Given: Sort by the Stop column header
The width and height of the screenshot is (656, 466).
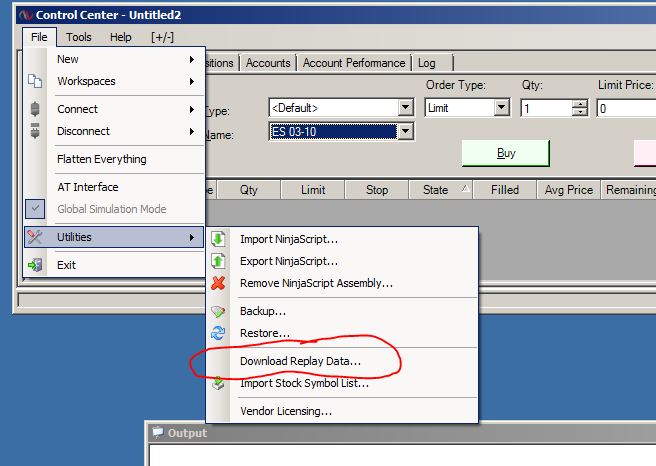Looking at the screenshot, I should 377,190.
